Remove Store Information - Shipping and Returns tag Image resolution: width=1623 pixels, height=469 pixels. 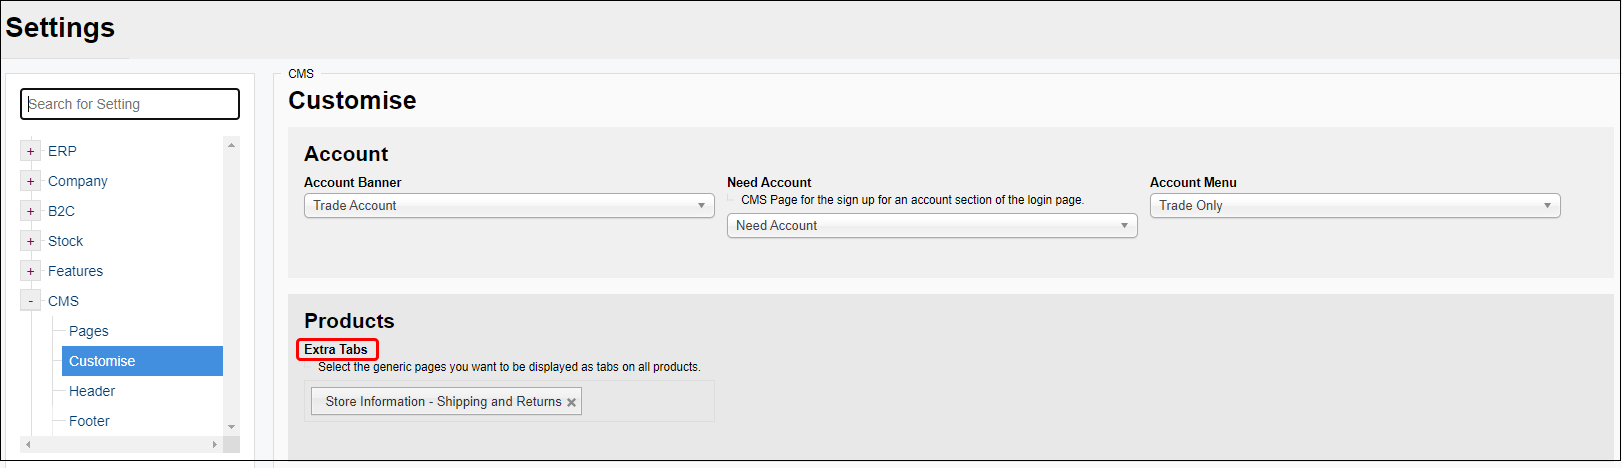[x=571, y=402]
